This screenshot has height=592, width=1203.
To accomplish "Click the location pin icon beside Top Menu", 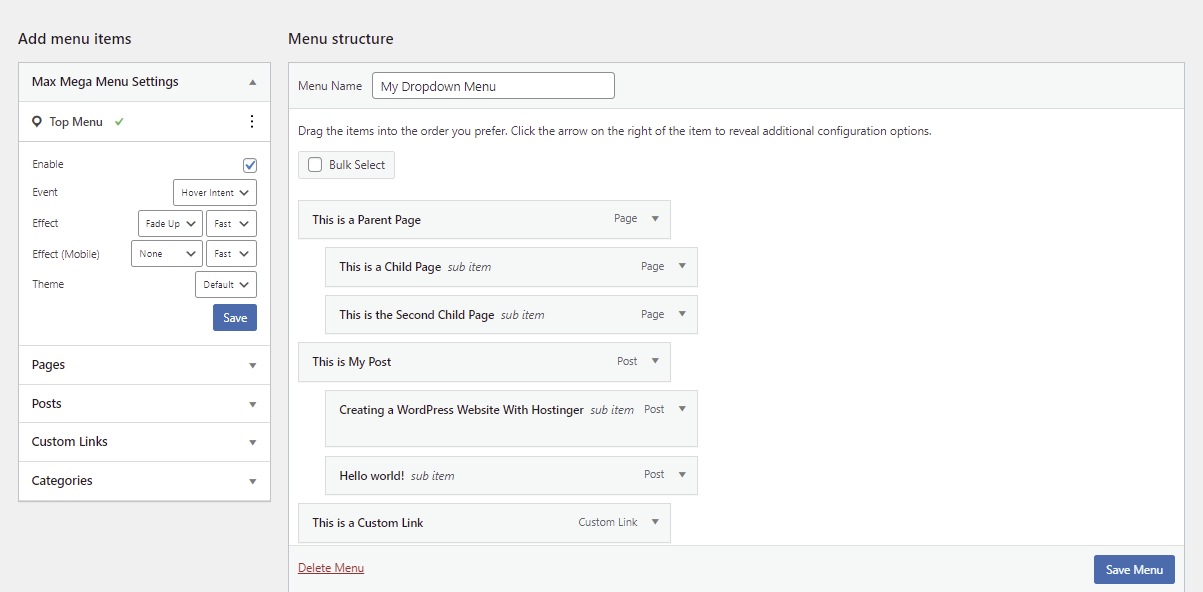I will pos(36,121).
